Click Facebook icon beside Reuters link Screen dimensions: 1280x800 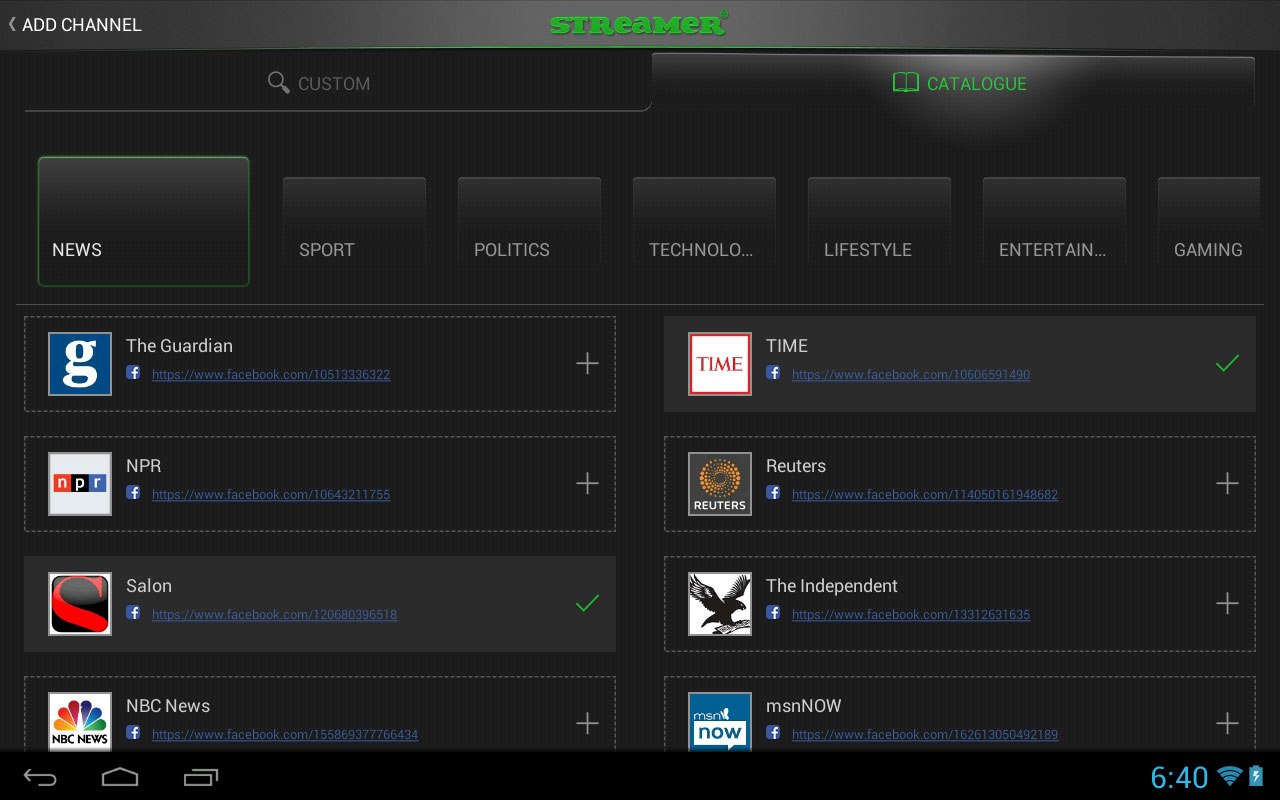pos(773,493)
